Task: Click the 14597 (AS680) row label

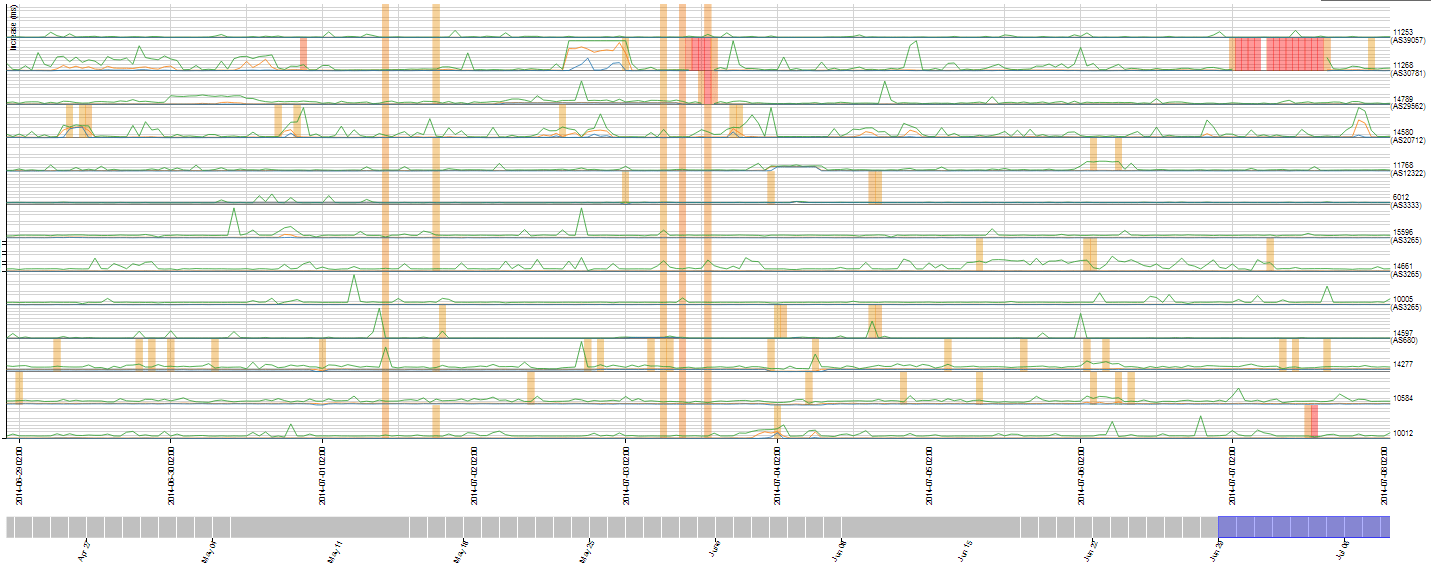Action: [x=1406, y=336]
